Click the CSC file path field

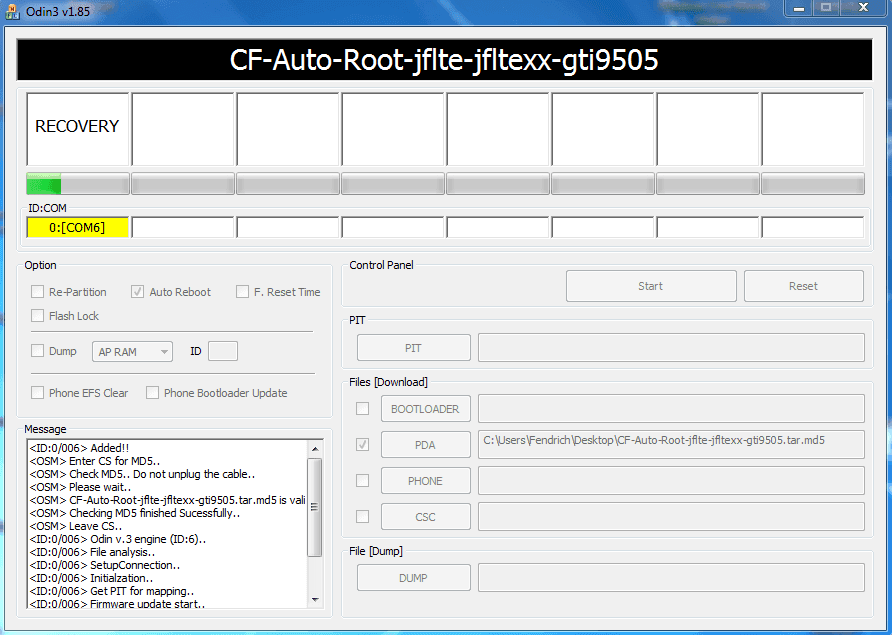[671, 517]
